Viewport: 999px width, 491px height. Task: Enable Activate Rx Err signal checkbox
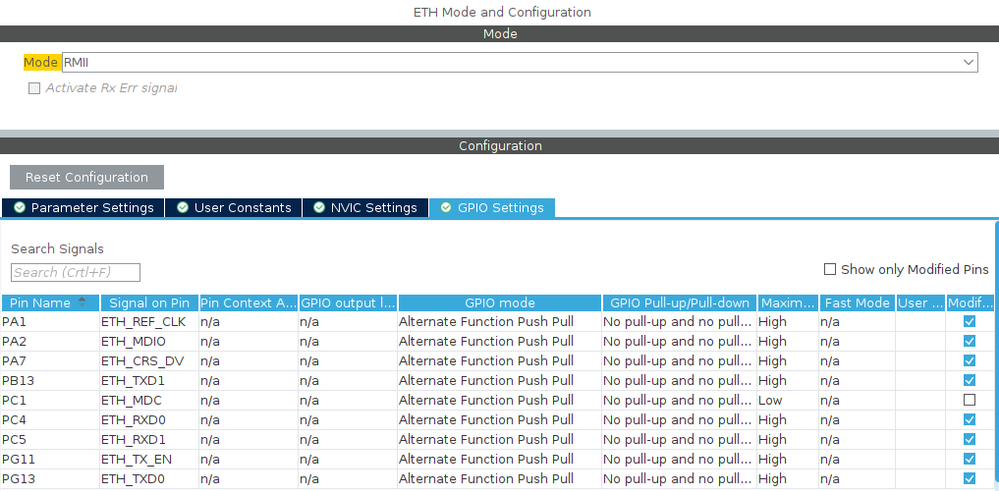pyautogui.click(x=34, y=89)
